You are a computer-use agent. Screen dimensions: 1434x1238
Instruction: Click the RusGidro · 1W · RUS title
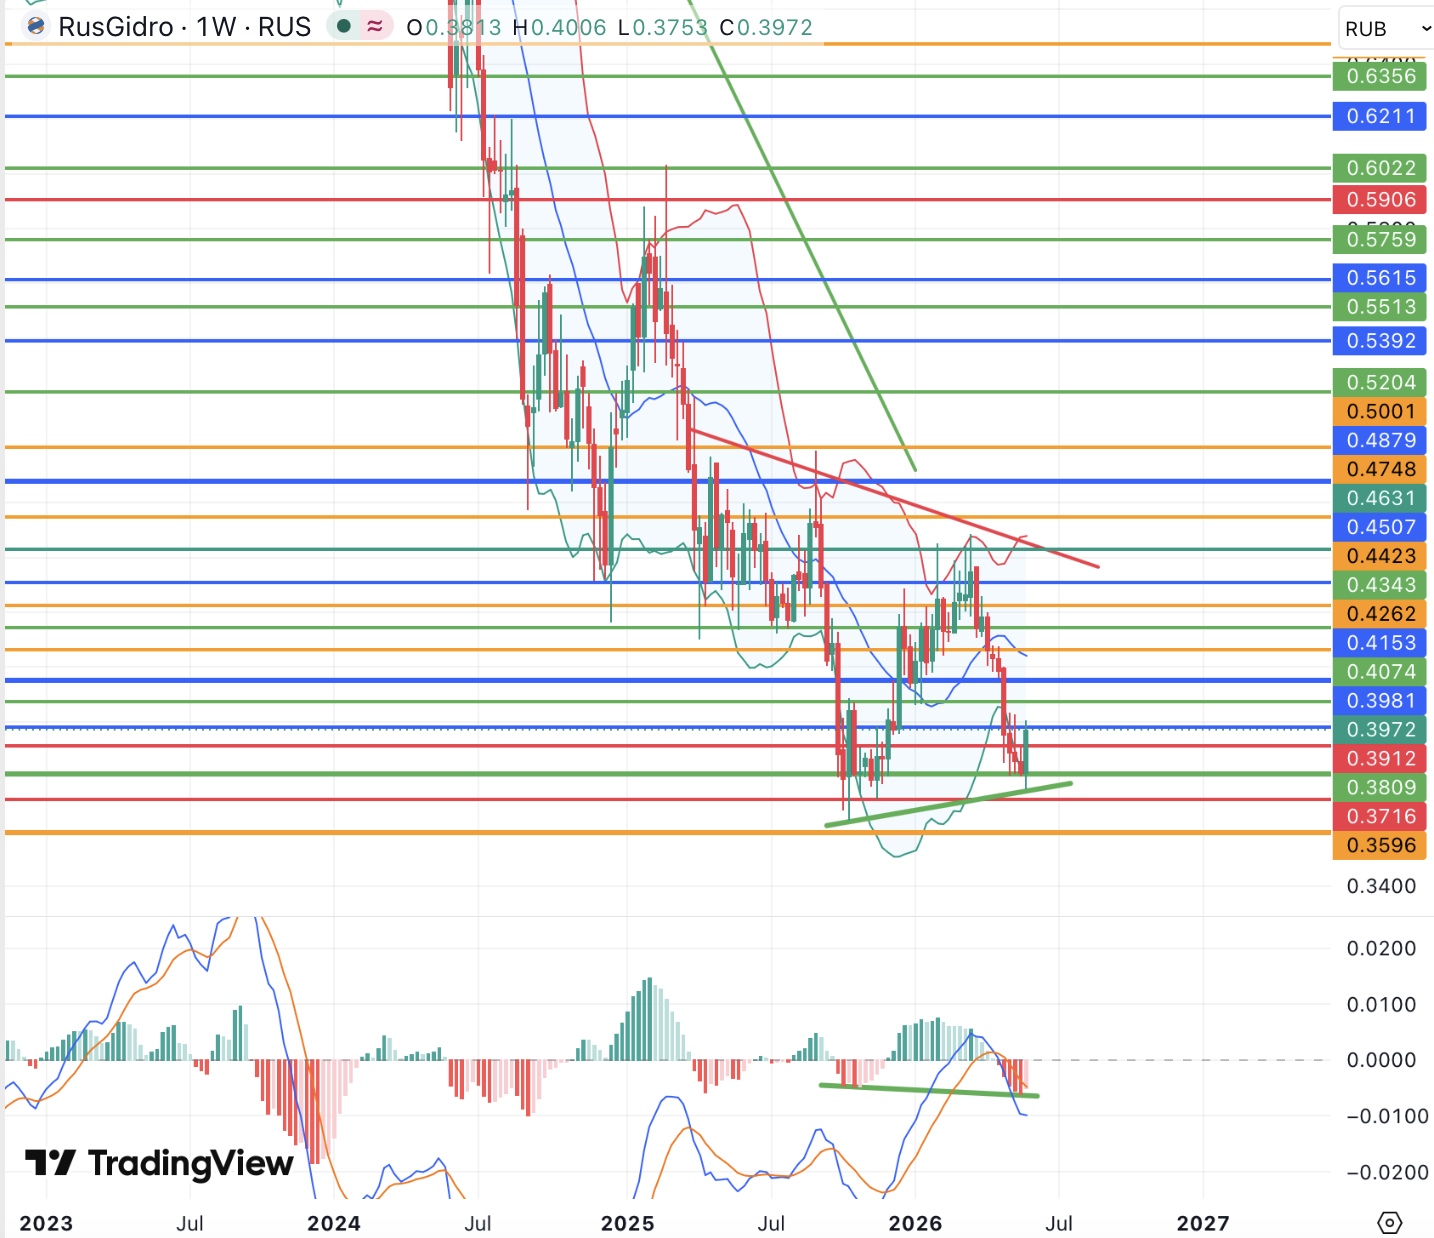click(185, 26)
